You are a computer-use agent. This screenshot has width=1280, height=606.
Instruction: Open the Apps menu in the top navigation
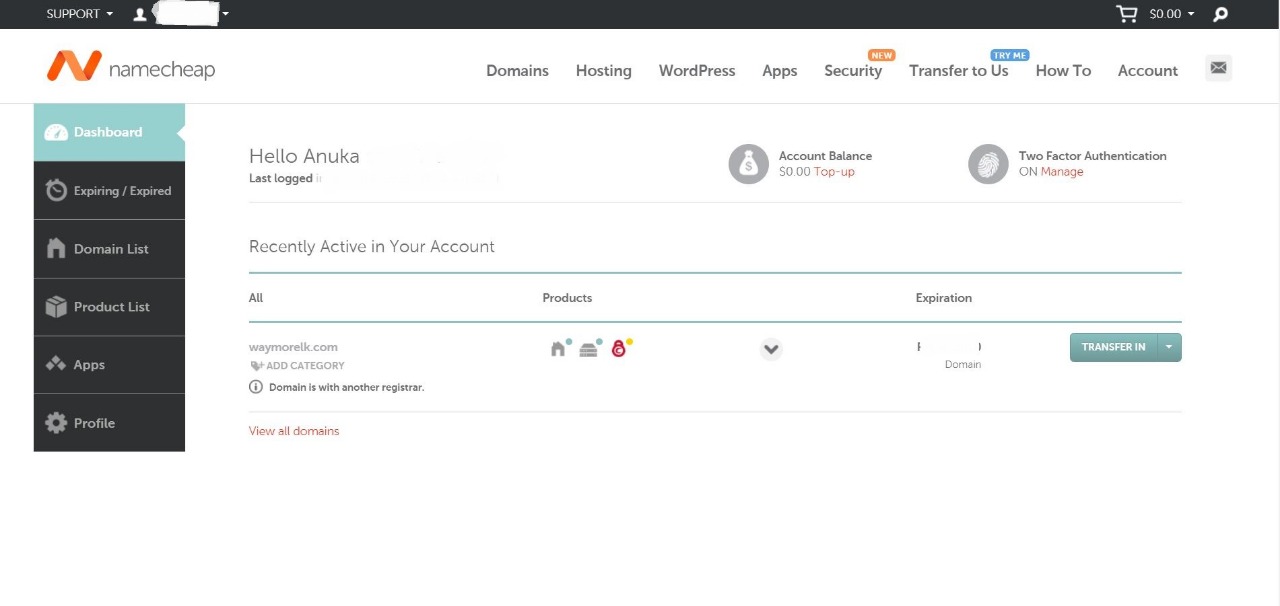pos(779,70)
